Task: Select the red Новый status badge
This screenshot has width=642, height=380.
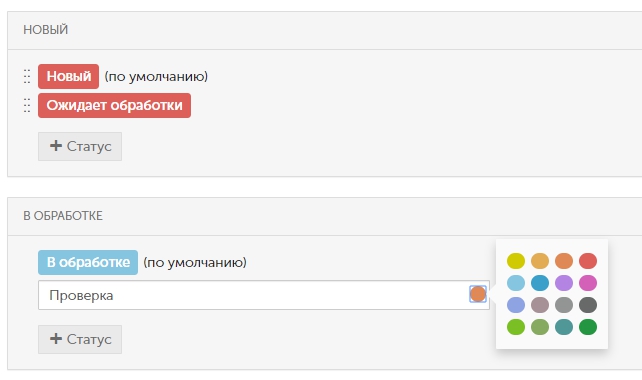Action: click(68, 76)
